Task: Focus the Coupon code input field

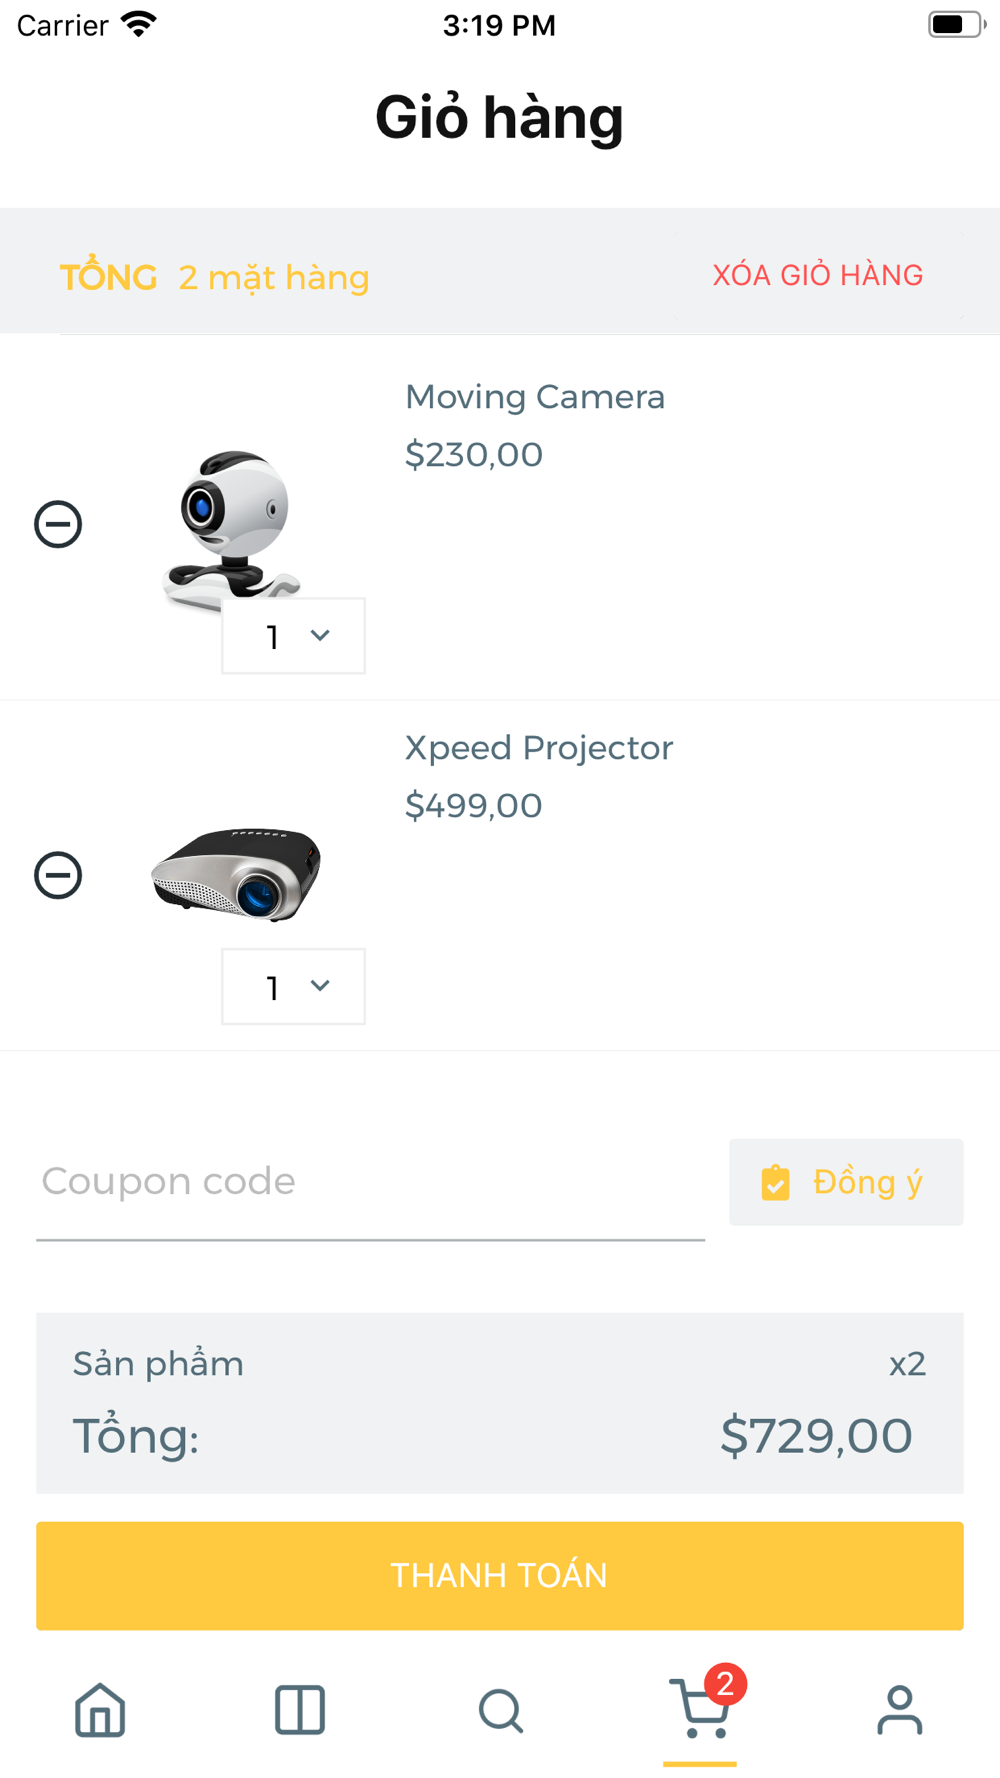Action: (370, 1182)
